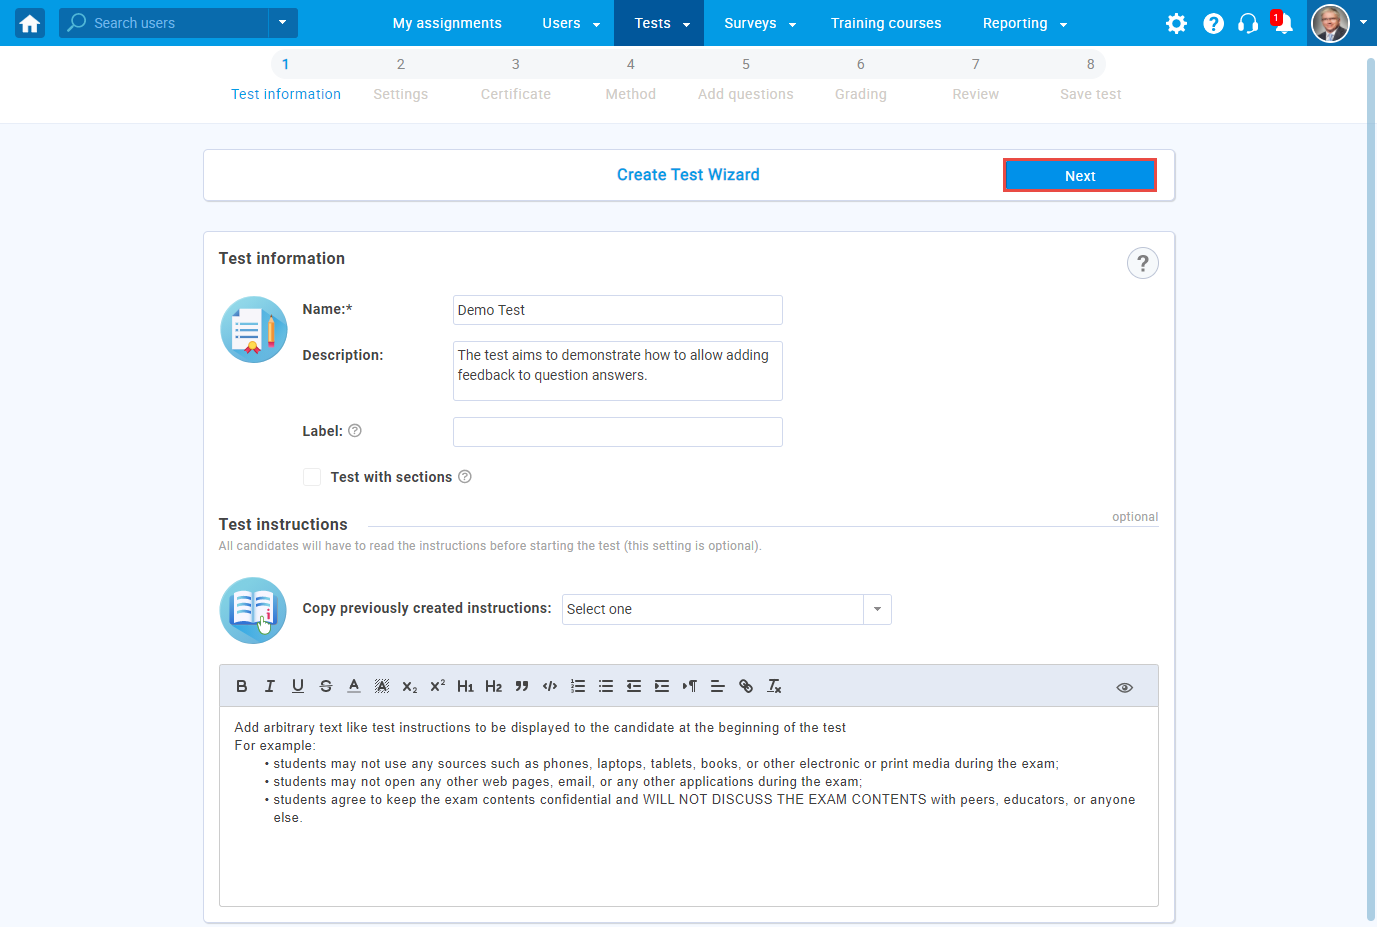The width and height of the screenshot is (1377, 927).
Task: Go to the home page icon
Action: click(x=30, y=23)
